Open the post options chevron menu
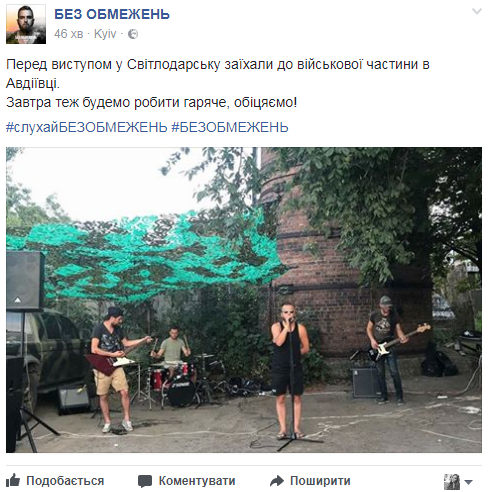The image size is (491, 492). 477,12
